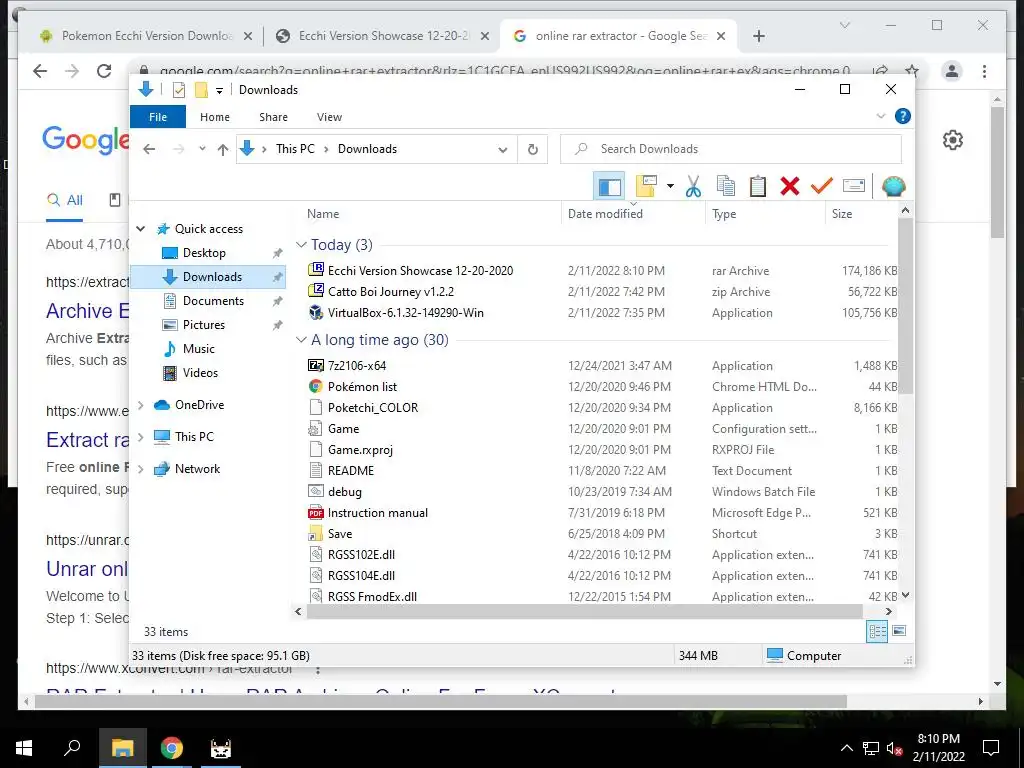Click the orange checkmark icon in toolbar
1024x768 pixels.
click(x=822, y=187)
